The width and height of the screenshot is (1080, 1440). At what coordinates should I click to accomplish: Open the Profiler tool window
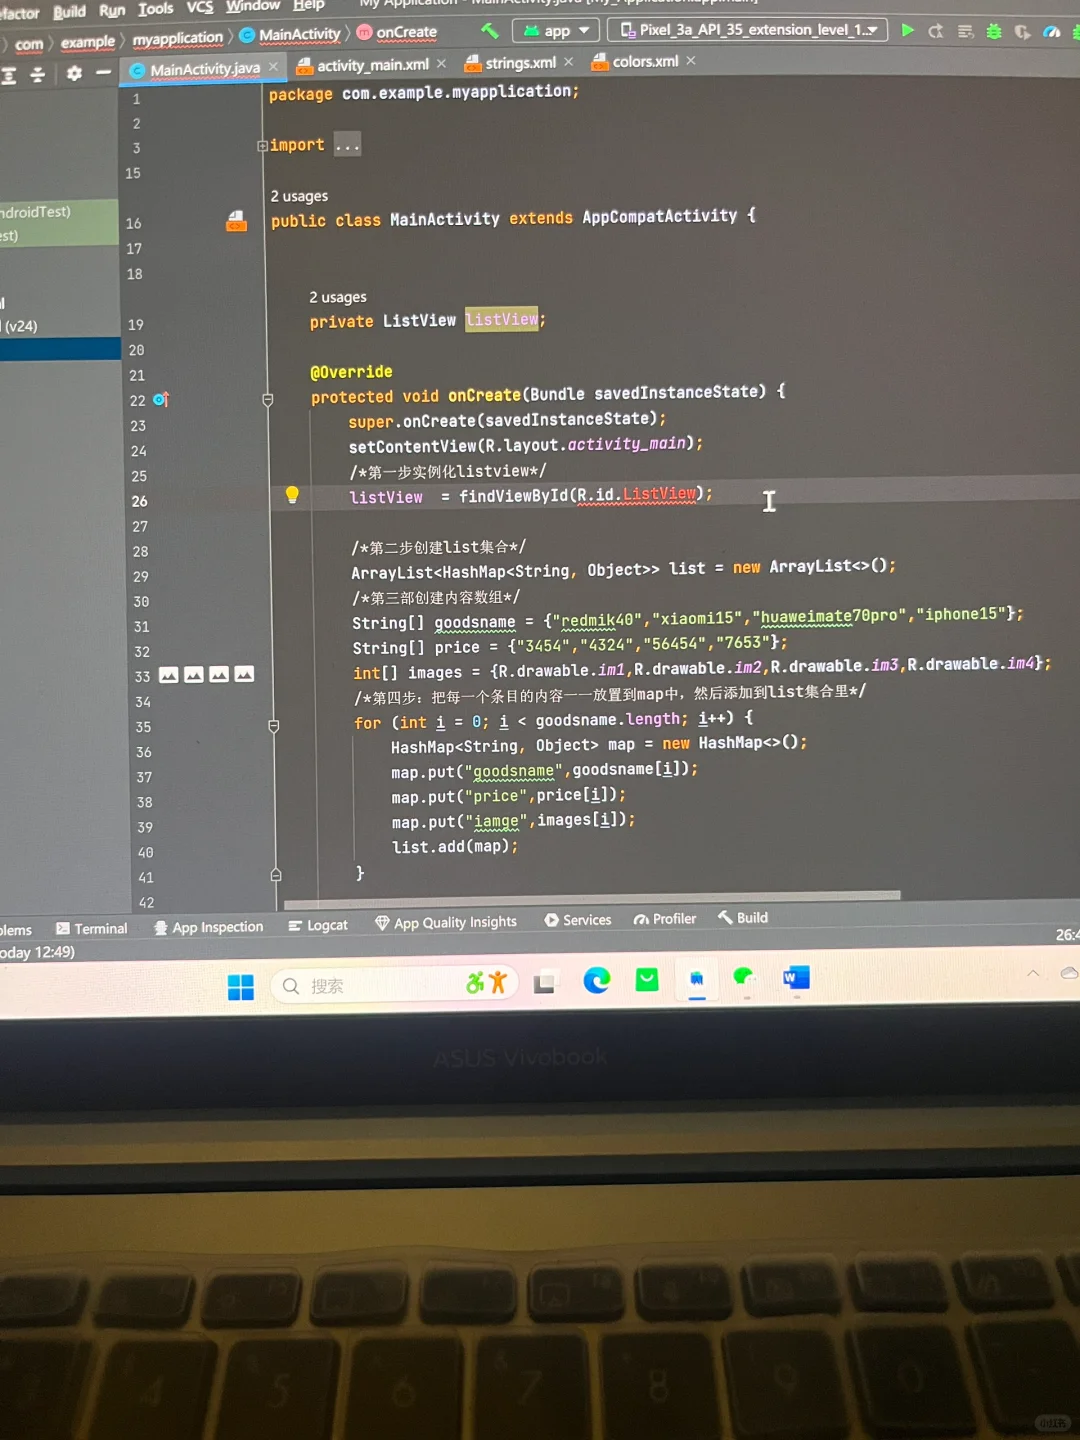[665, 919]
